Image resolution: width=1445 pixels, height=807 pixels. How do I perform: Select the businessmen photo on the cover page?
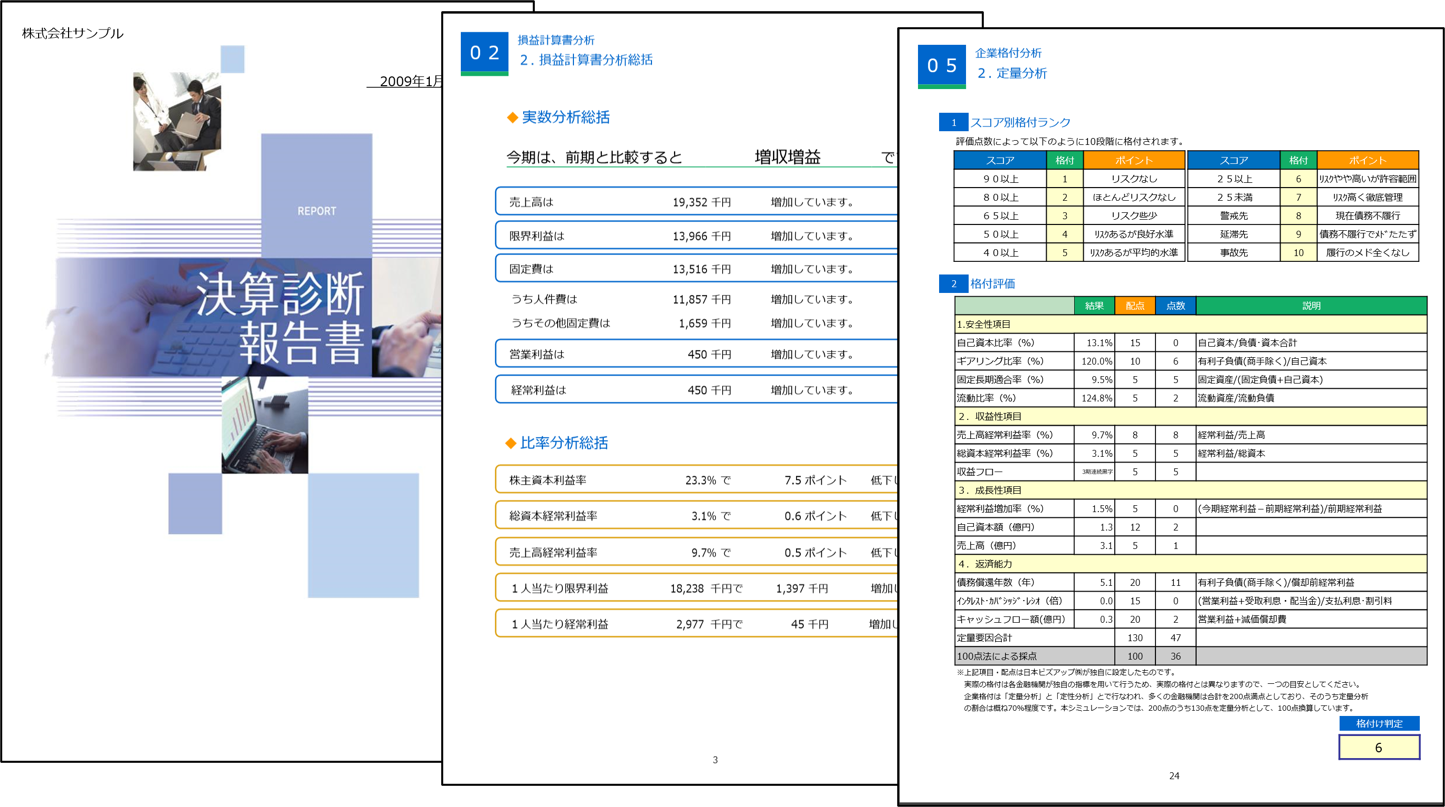[x=177, y=121]
